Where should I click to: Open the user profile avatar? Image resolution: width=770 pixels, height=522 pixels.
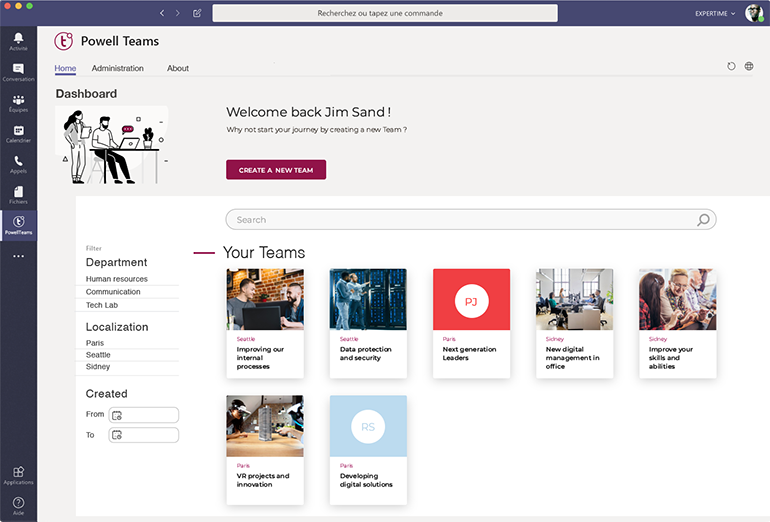754,13
